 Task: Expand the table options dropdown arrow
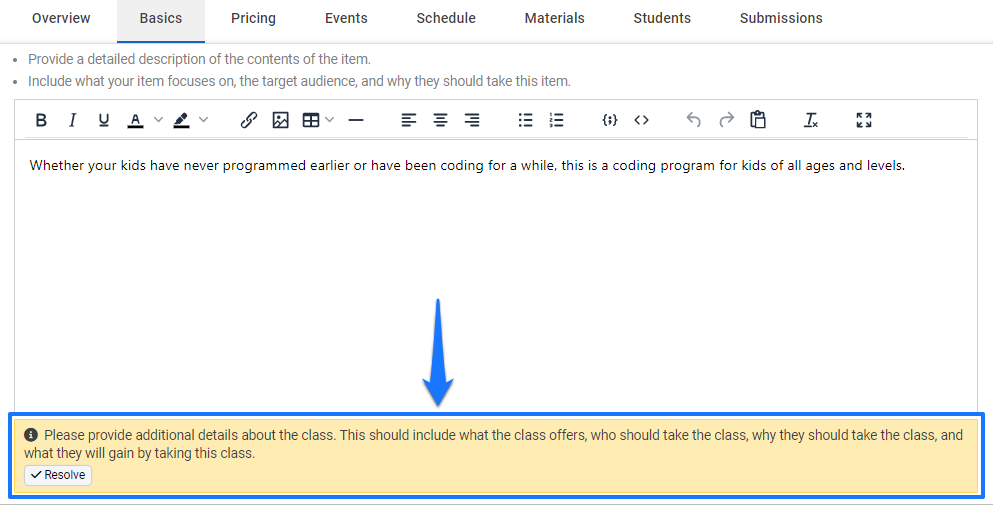329,120
